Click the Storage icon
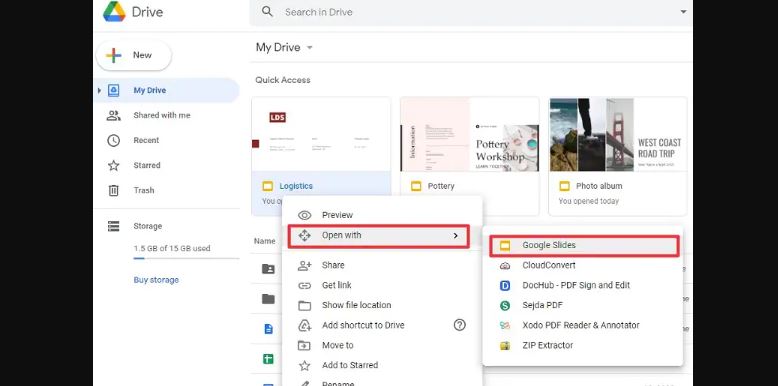Viewport: 778px width, 386px height. pos(114,226)
